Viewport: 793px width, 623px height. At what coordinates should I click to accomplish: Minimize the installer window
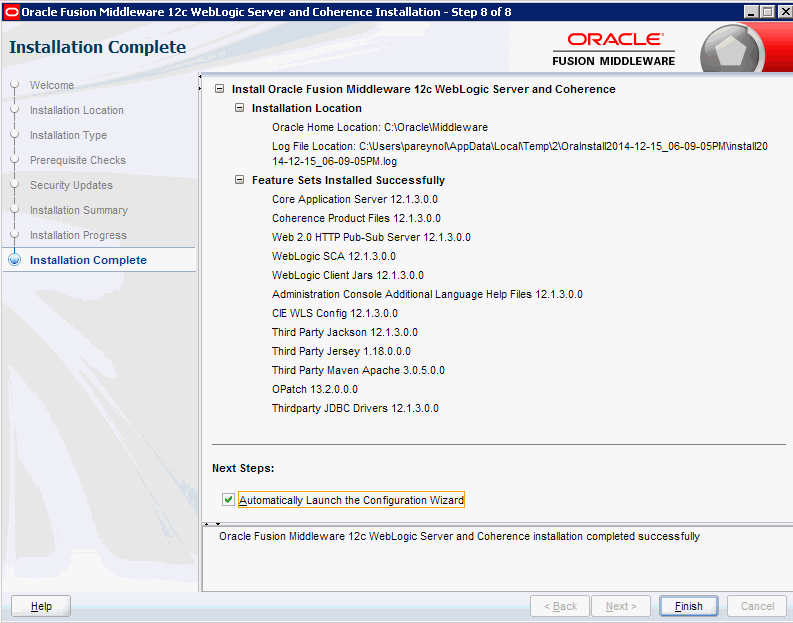(x=751, y=12)
